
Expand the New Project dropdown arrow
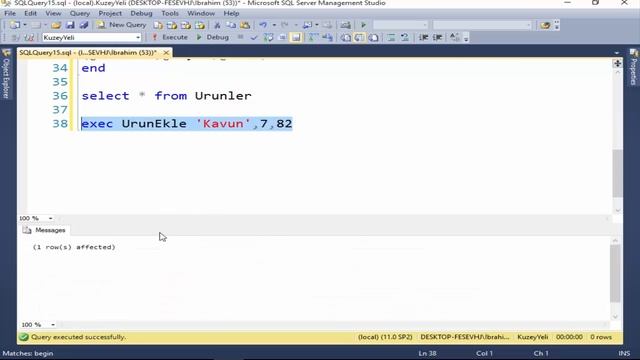pos(25,25)
